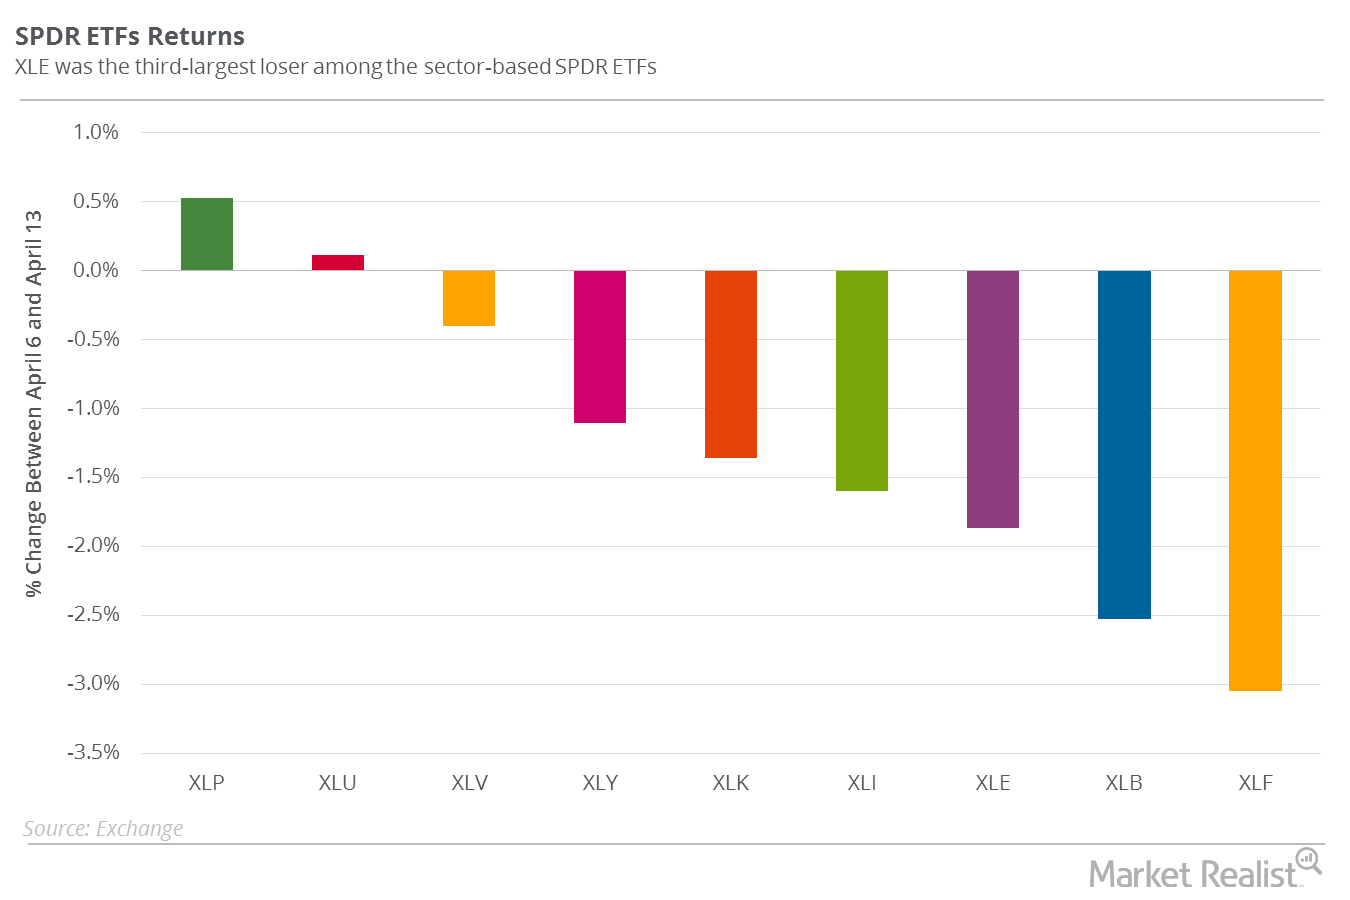
Task: Click the SPDR ETFs Returns title
Action: tap(130, 37)
